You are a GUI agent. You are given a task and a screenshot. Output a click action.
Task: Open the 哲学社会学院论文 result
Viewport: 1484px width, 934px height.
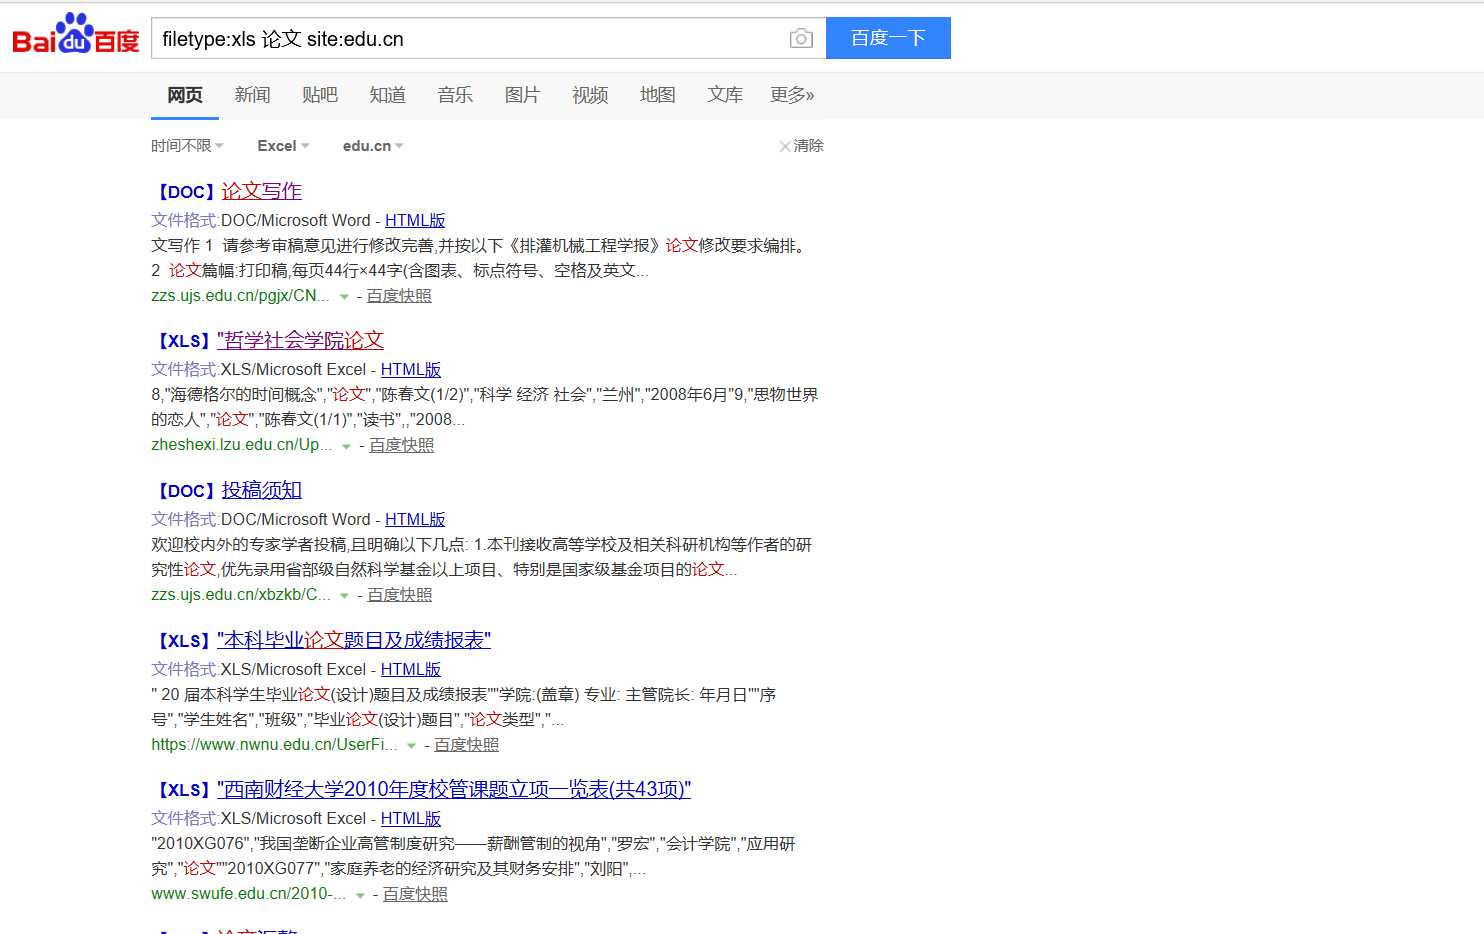click(300, 341)
